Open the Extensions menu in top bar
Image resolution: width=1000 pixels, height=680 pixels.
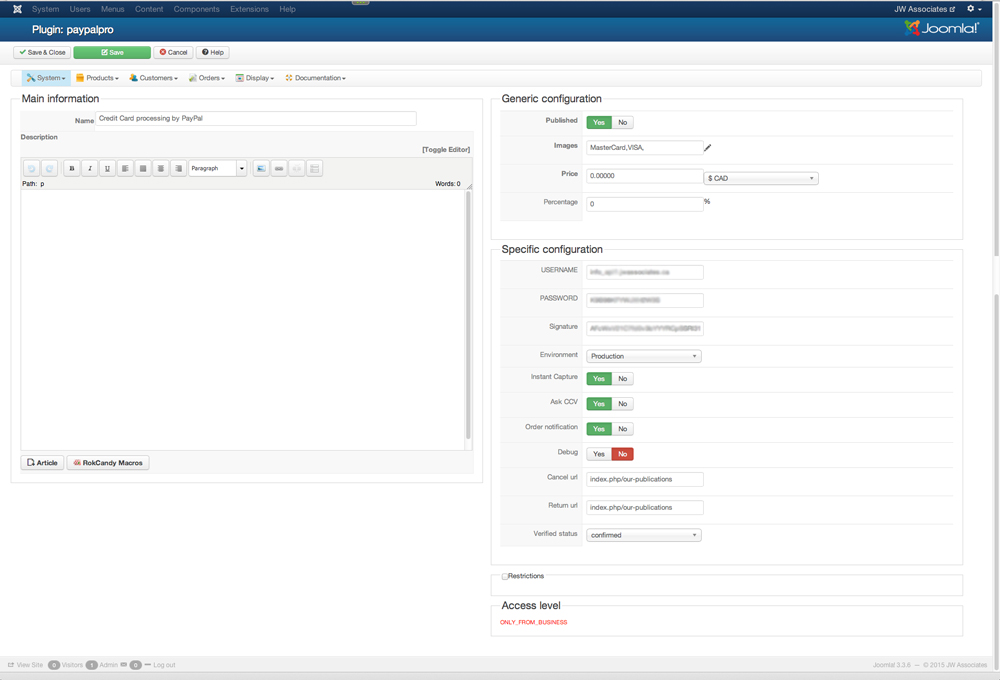pos(249,9)
